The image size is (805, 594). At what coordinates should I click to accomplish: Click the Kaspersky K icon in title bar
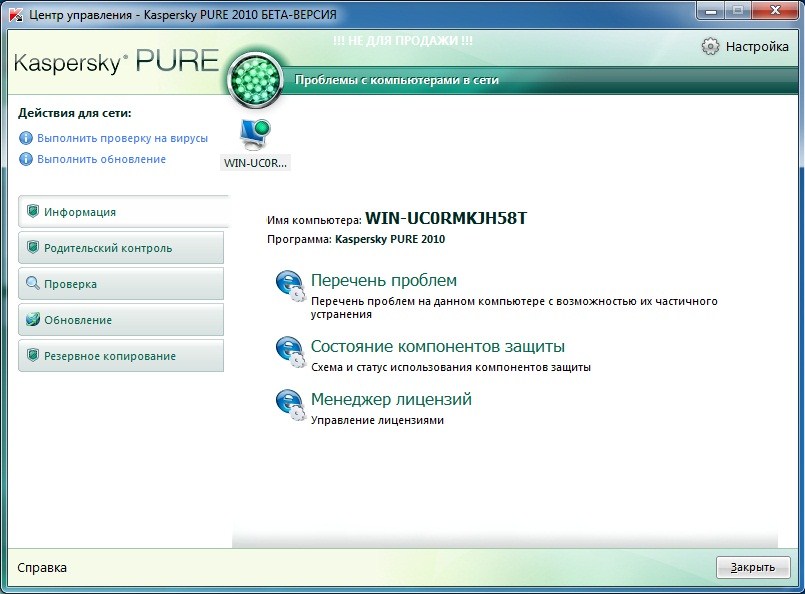15,15
